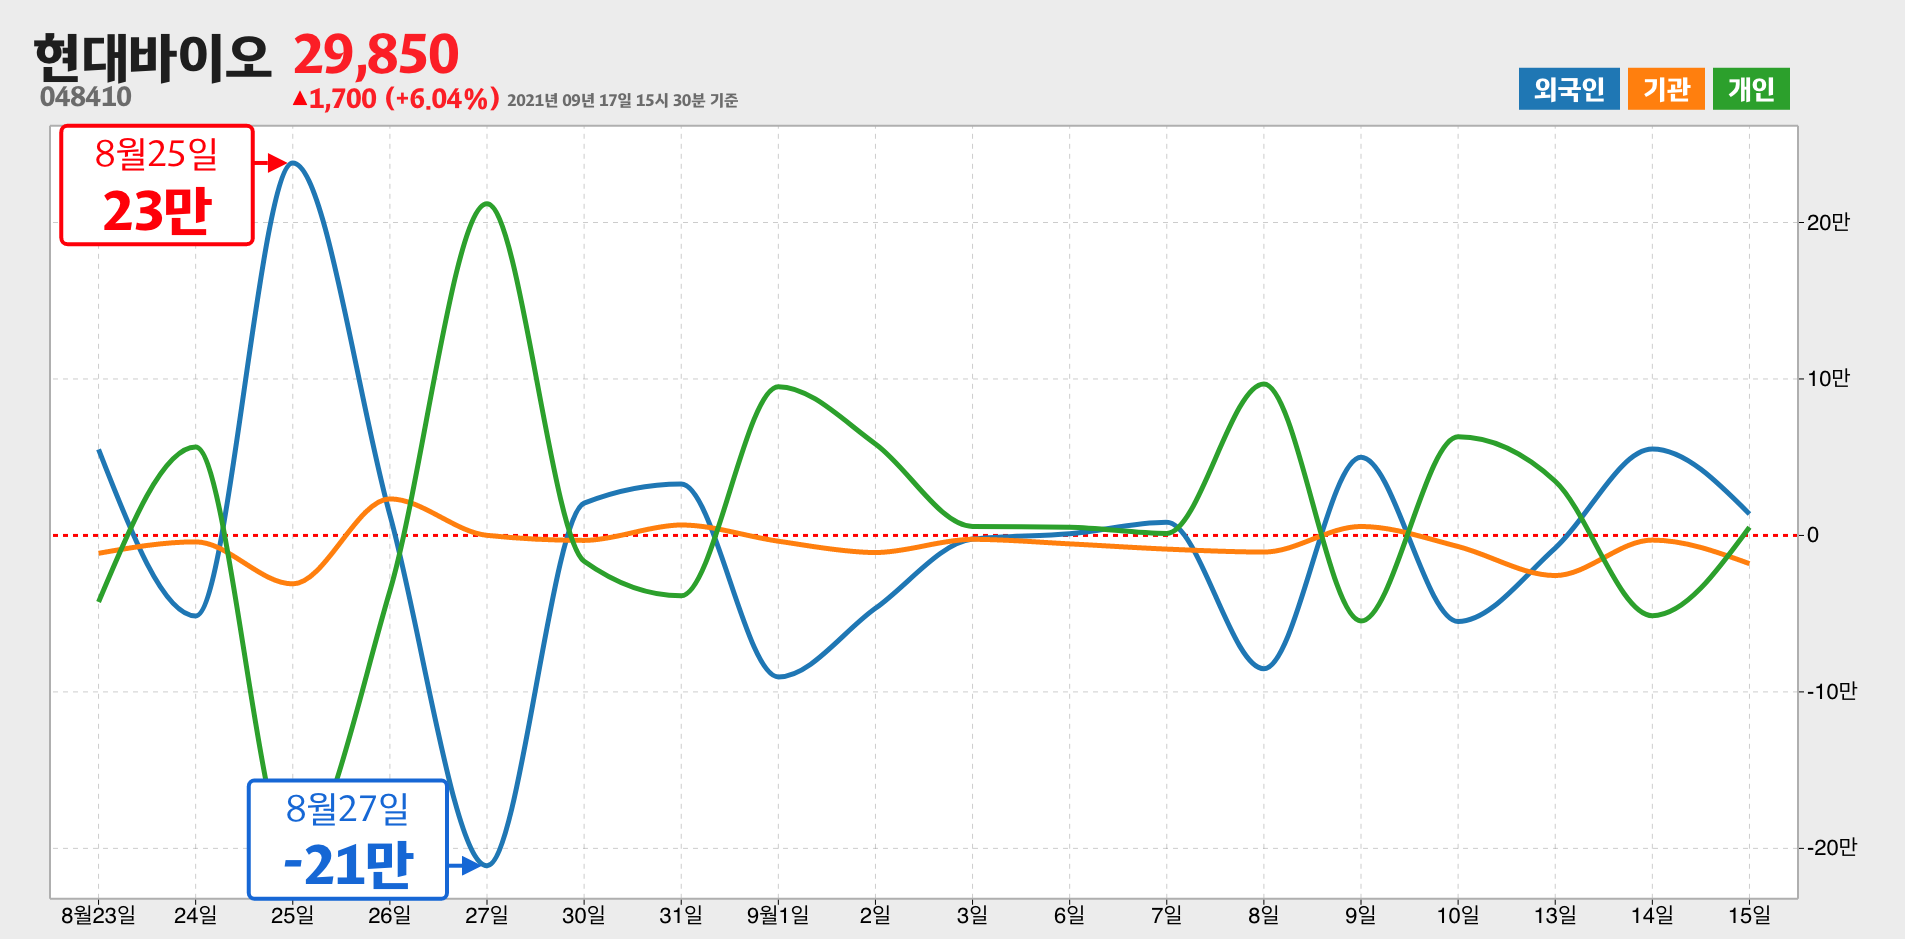1920x939 pixels.
Task: Click the blue line peak on 9일
Action: click(1361, 457)
